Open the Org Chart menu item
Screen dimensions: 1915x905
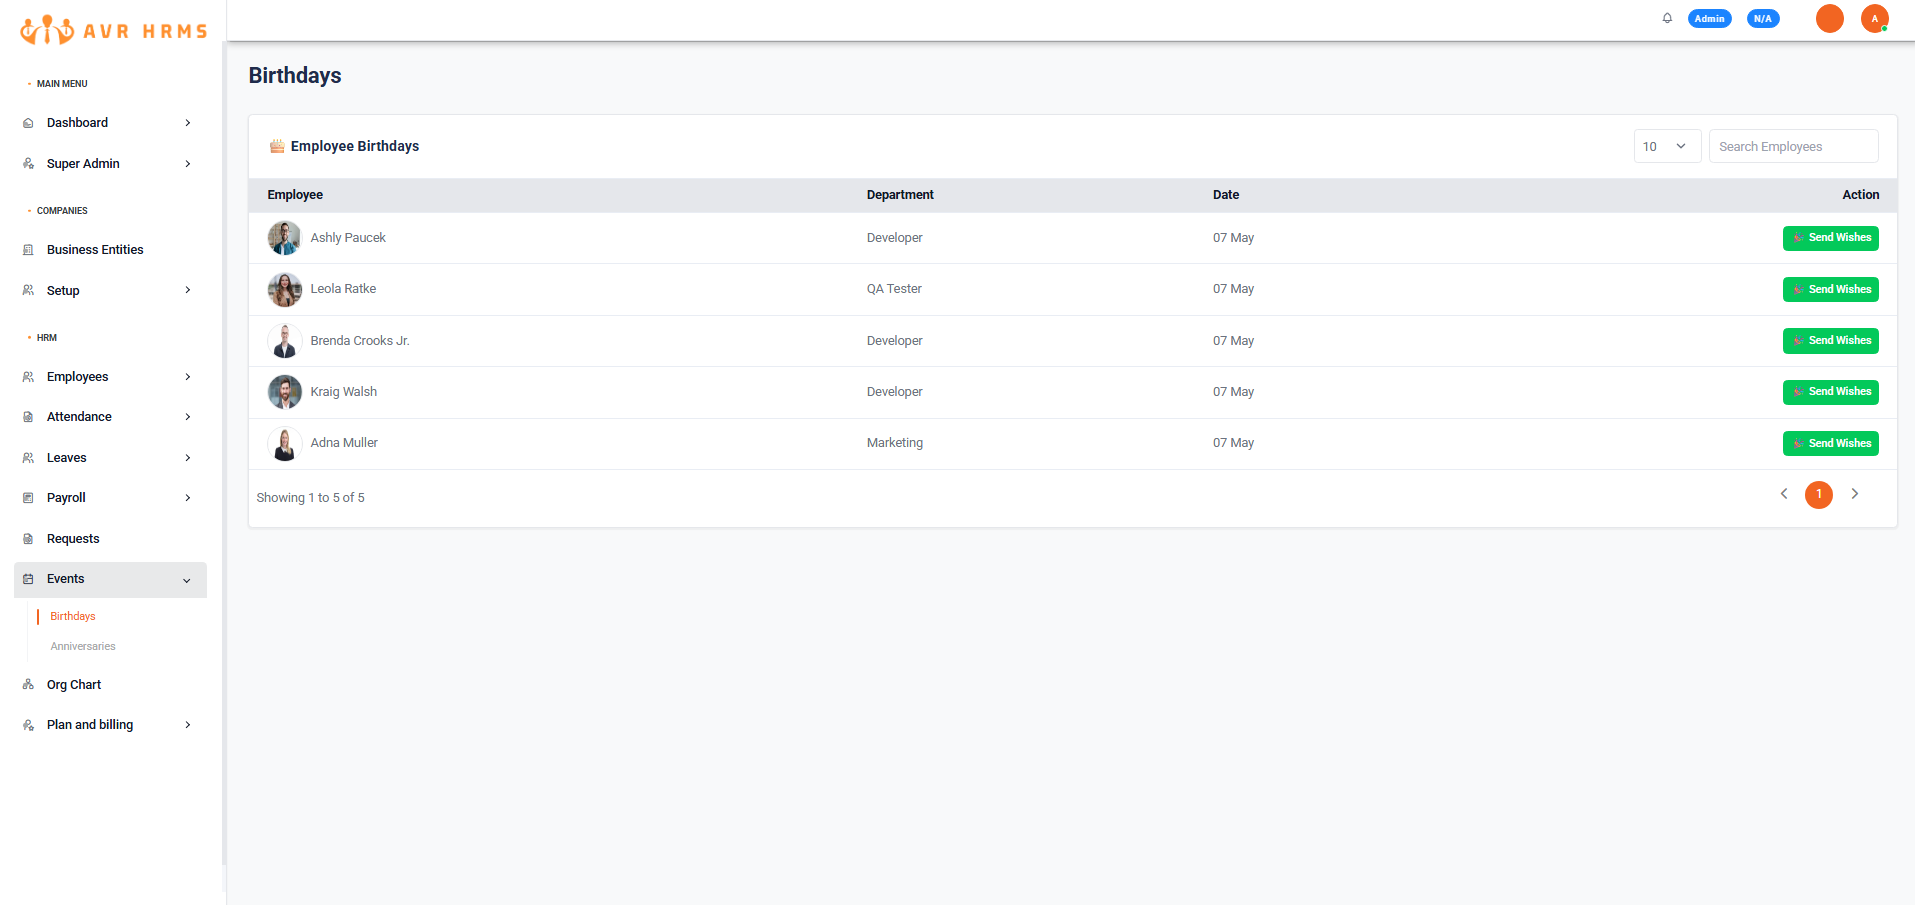(x=110, y=685)
